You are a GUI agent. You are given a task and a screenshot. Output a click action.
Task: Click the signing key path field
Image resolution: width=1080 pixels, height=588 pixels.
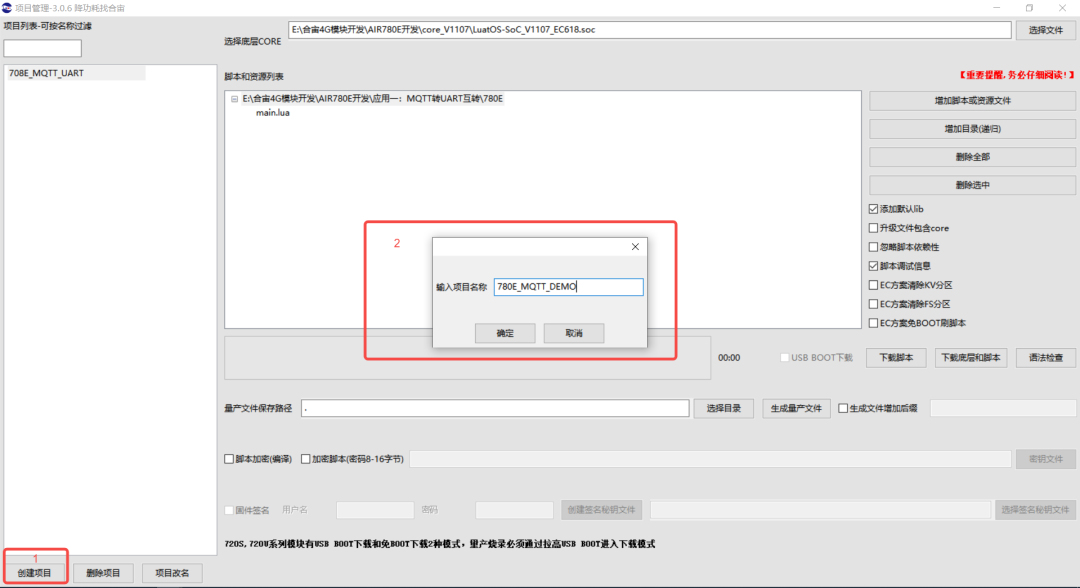(x=820, y=510)
